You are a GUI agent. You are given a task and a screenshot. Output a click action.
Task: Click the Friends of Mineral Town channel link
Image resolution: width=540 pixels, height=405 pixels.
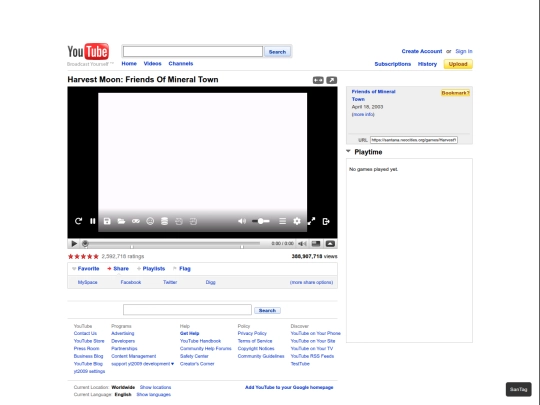pyautogui.click(x=373, y=95)
